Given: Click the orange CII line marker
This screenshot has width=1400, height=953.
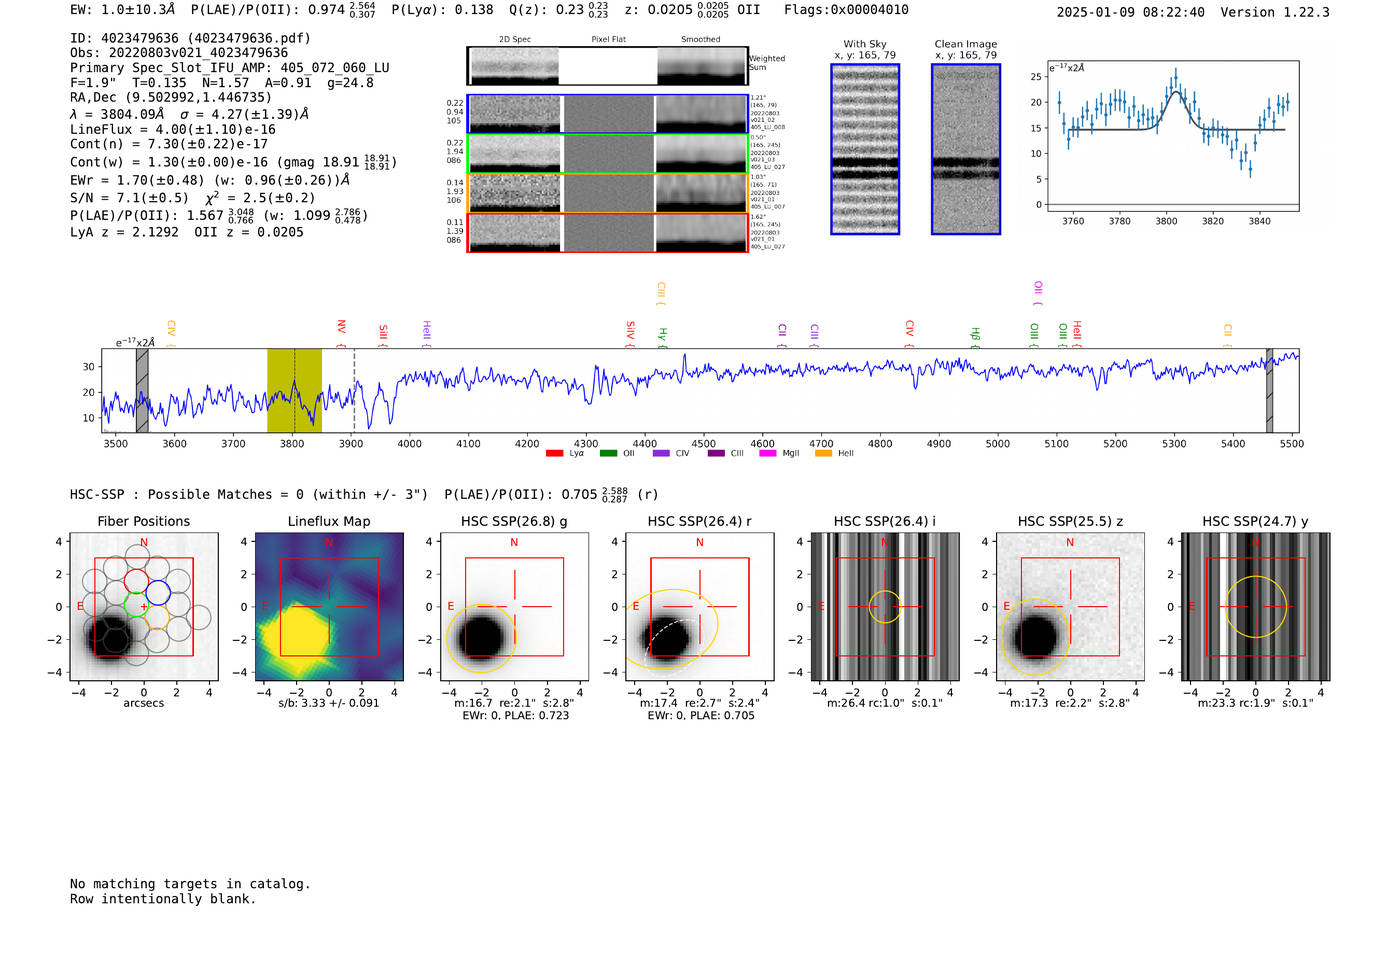Looking at the screenshot, I should click(x=1228, y=335).
